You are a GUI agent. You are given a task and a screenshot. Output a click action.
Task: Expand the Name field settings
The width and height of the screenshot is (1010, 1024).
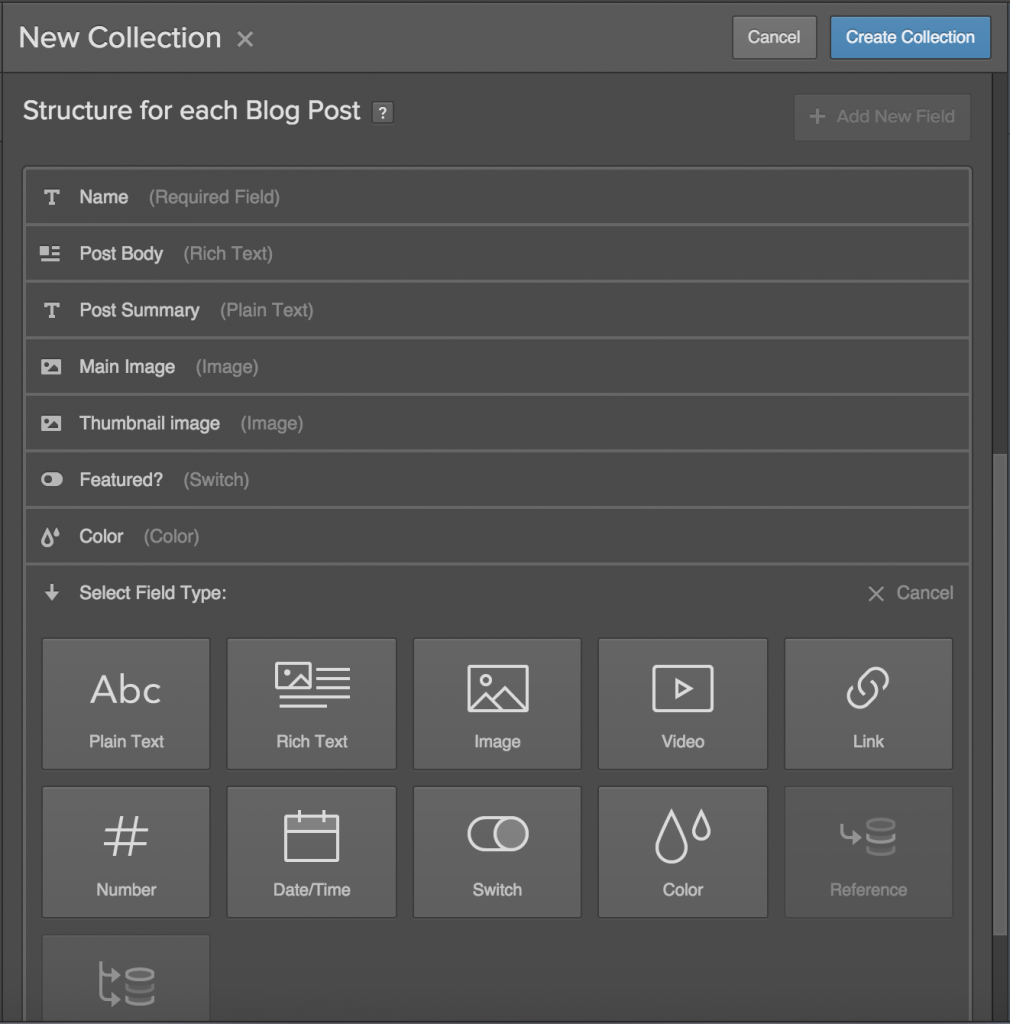(x=496, y=196)
